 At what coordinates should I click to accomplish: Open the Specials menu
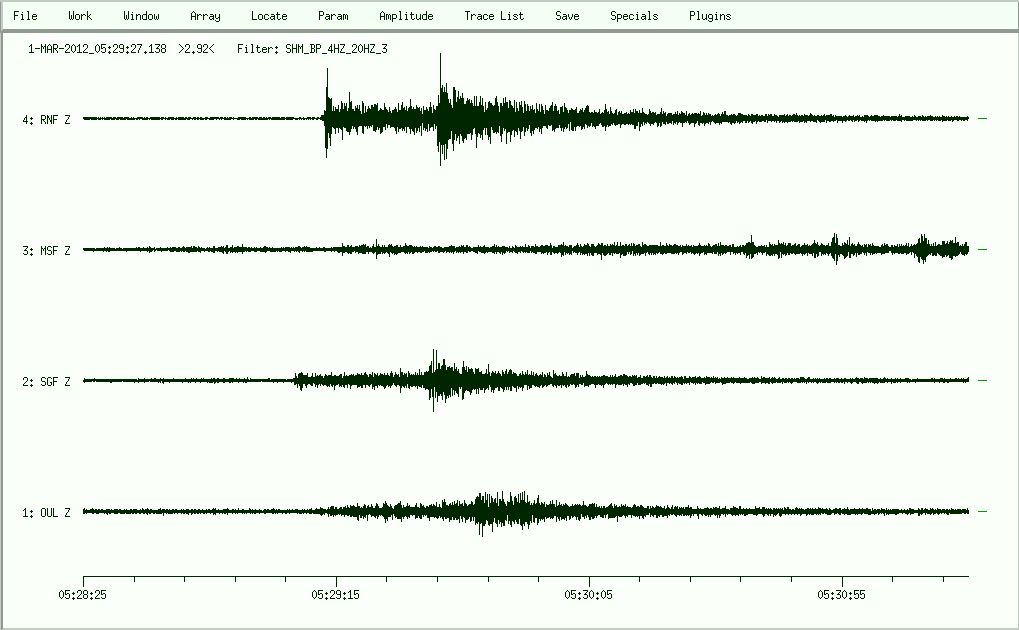[634, 16]
